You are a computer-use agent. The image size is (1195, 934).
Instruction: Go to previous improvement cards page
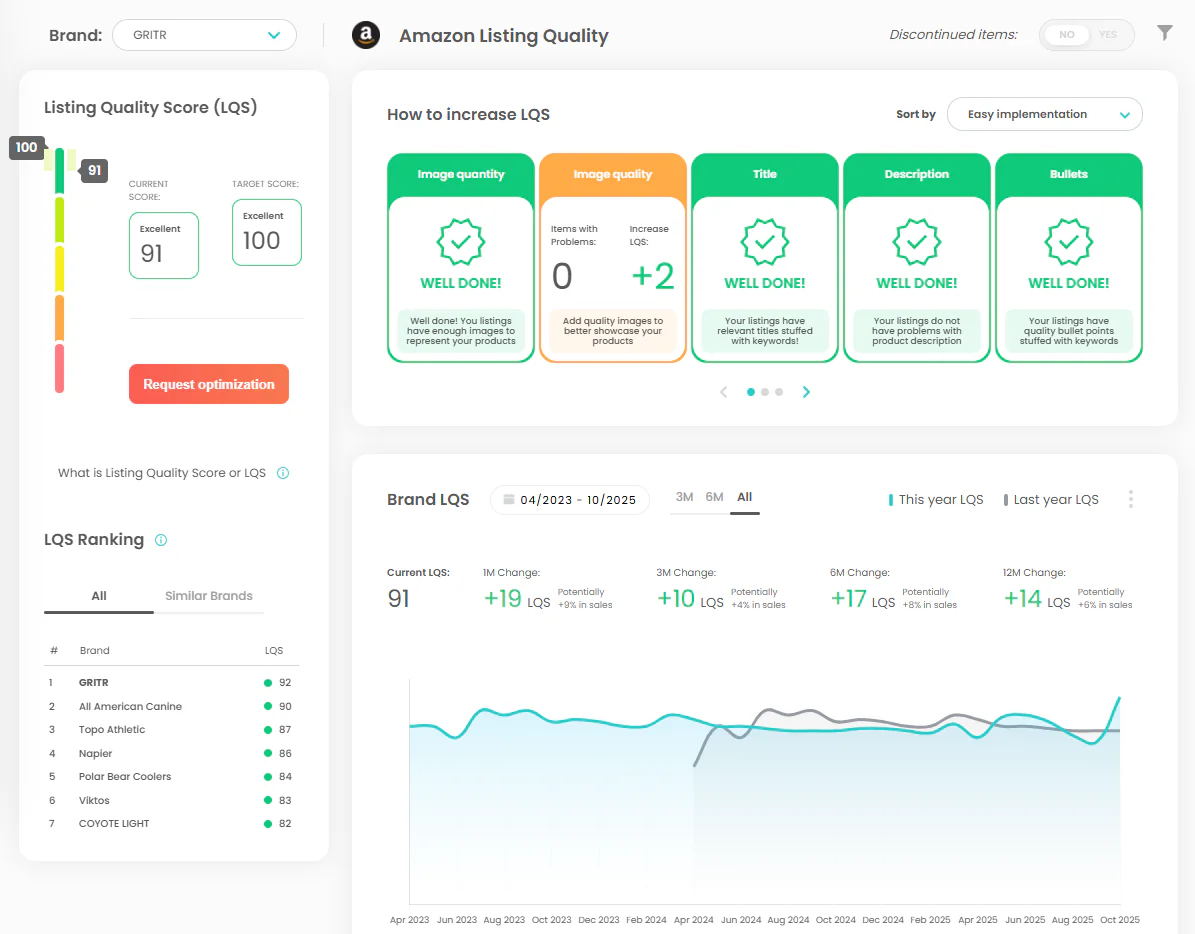(724, 392)
